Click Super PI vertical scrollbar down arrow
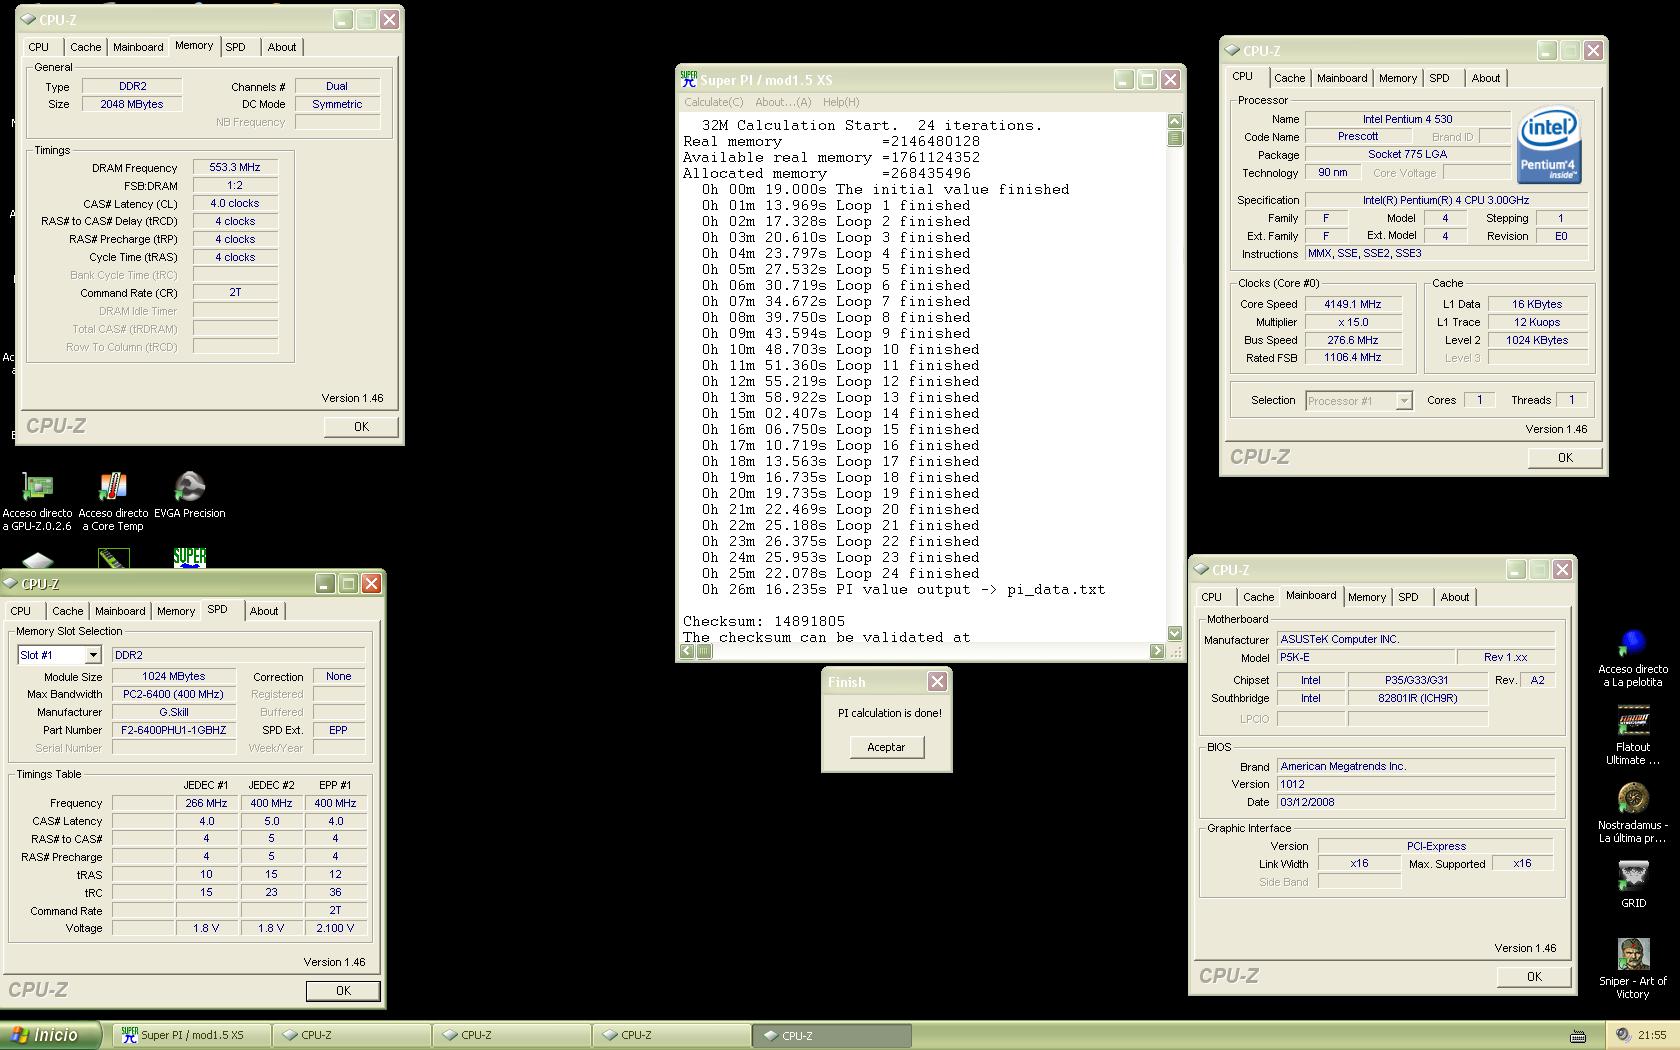The image size is (1680, 1050). coord(1174,633)
